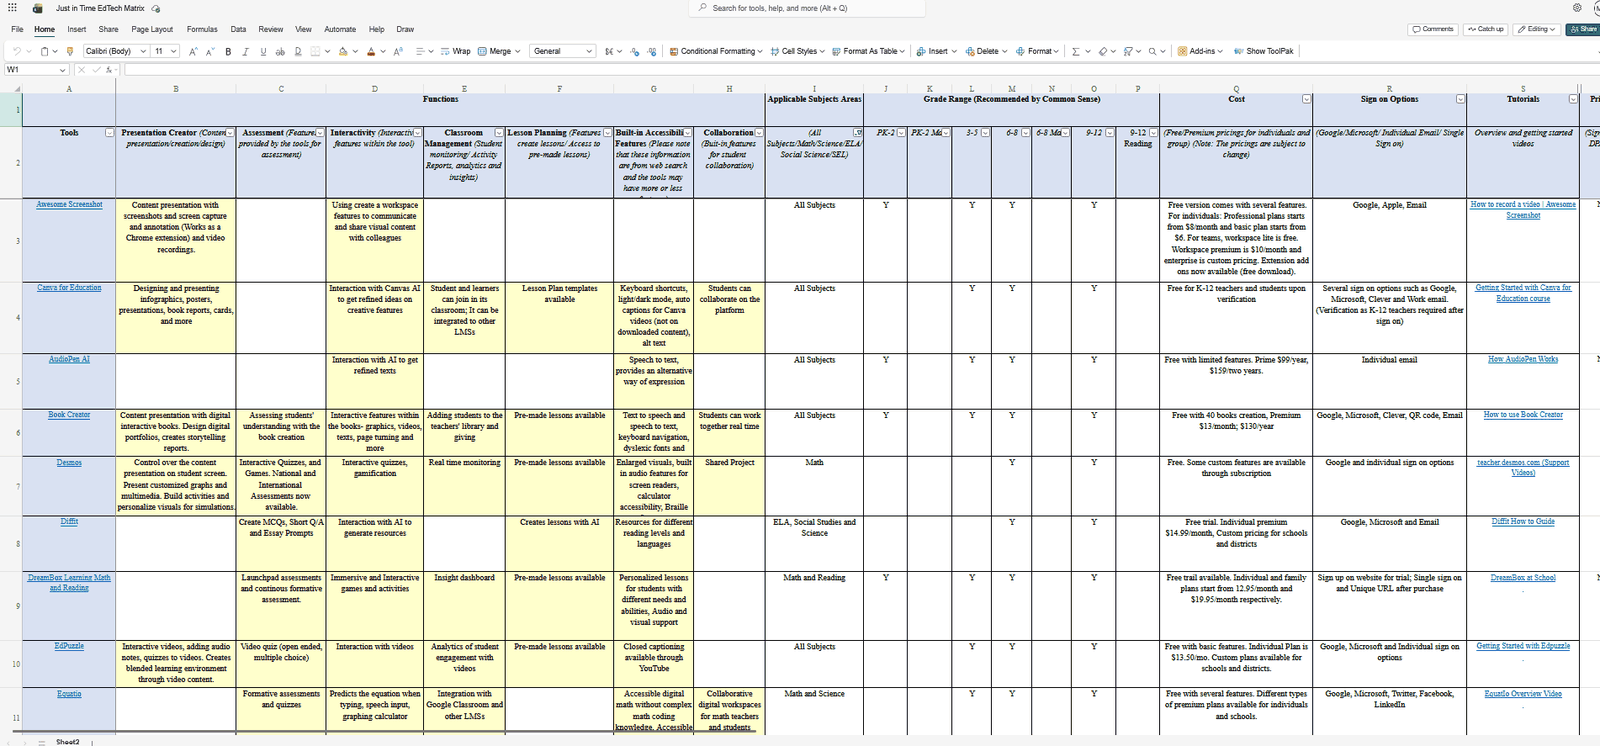1600x746 pixels.
Task: Open the Insert tab
Action: pyautogui.click(x=77, y=30)
